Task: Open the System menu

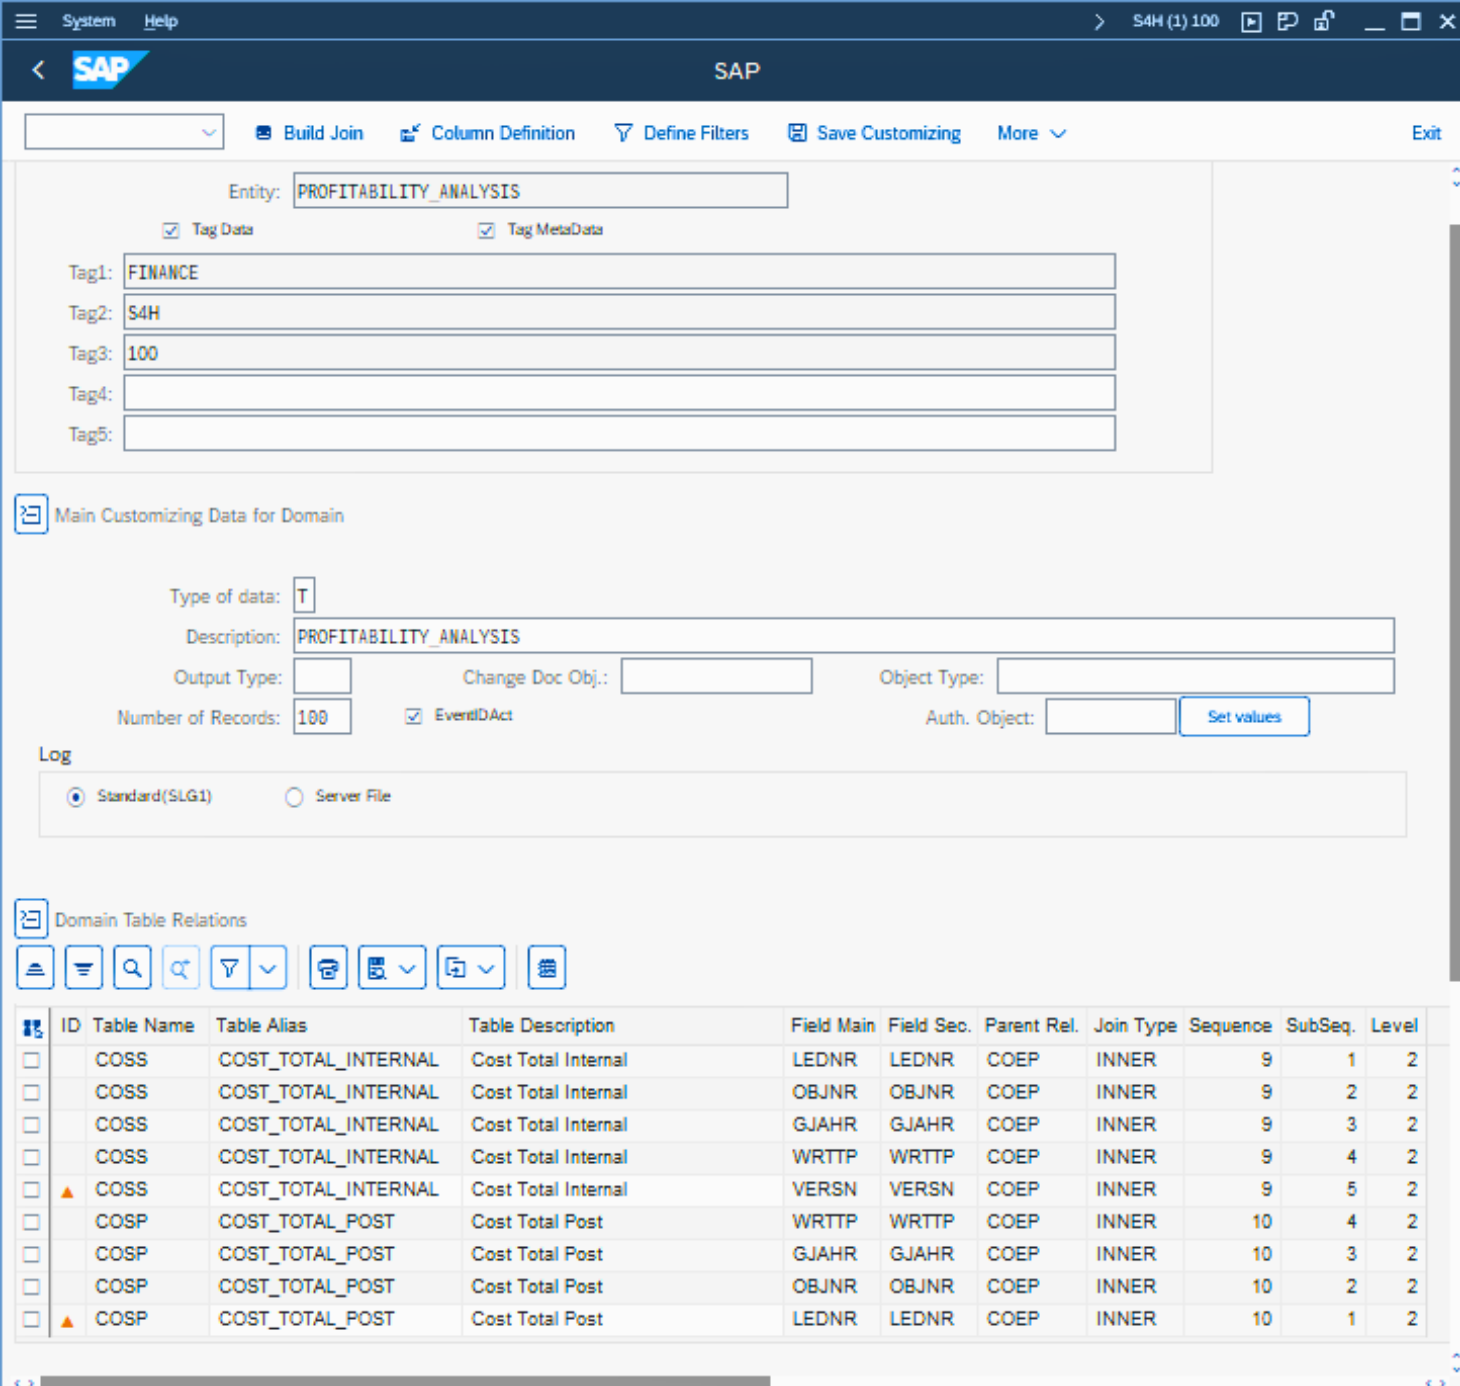Action: click(x=88, y=21)
